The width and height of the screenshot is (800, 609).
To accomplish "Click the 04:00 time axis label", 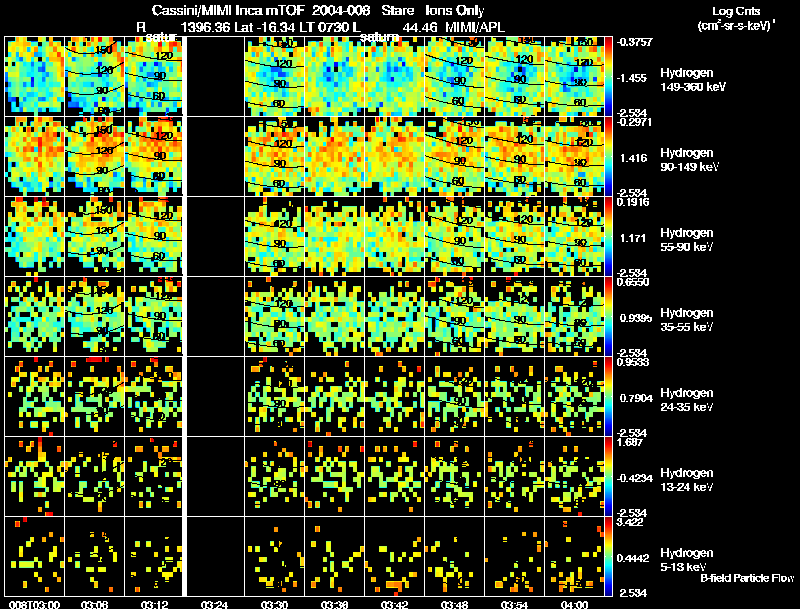I will [574, 605].
